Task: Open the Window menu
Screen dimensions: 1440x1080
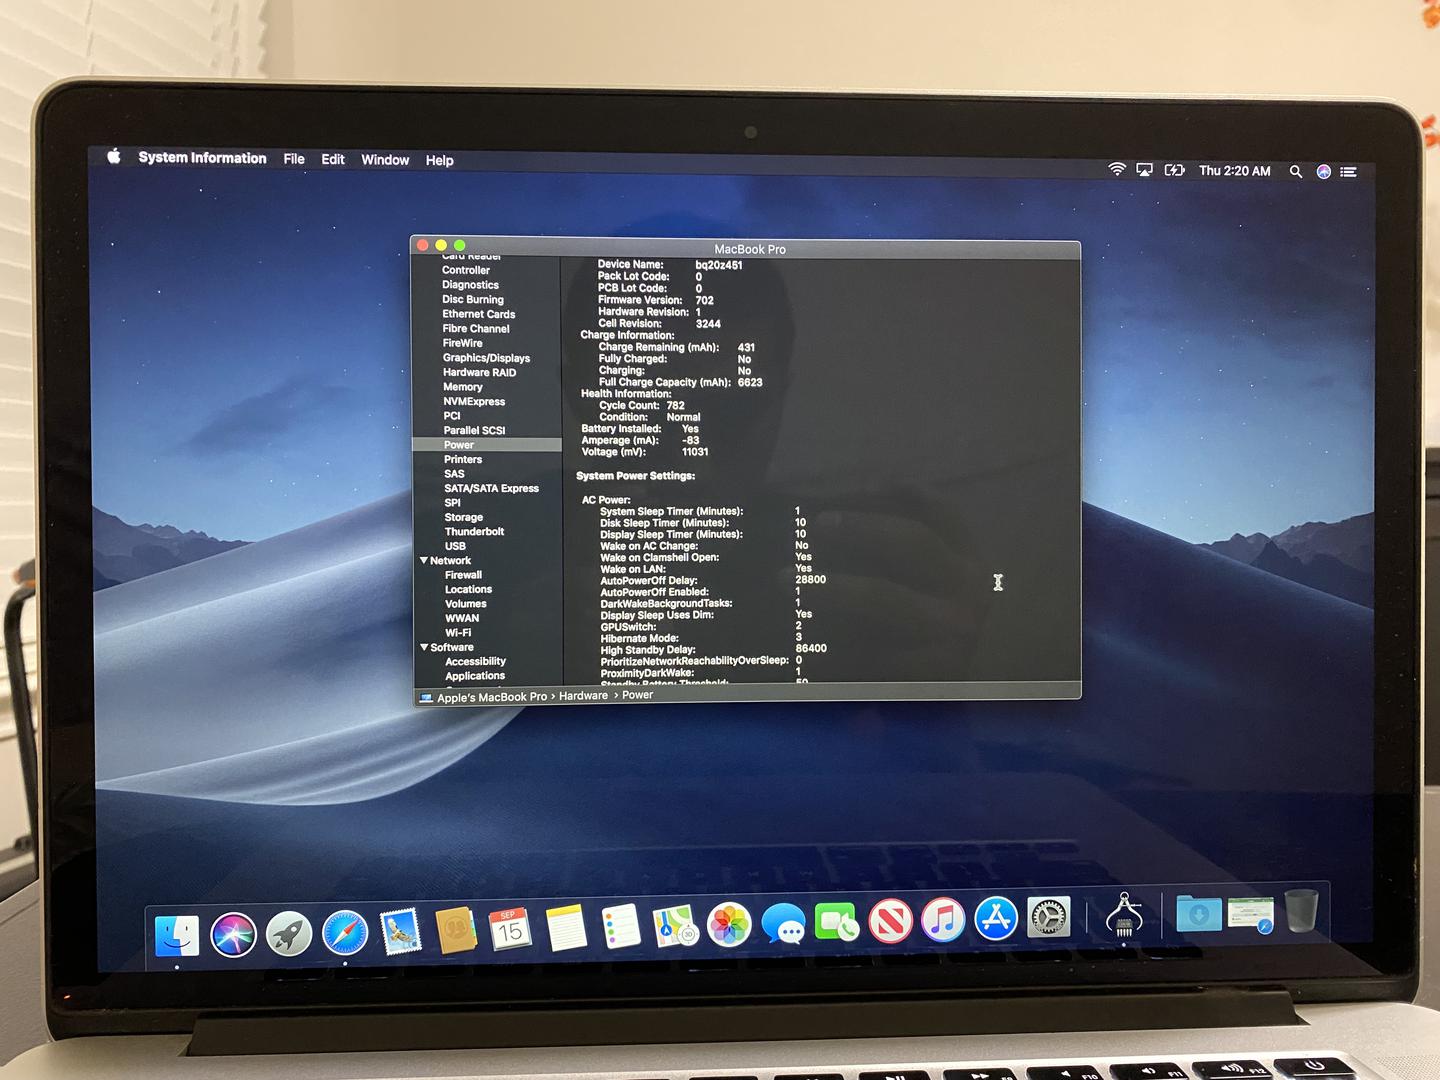Action: click(x=385, y=160)
